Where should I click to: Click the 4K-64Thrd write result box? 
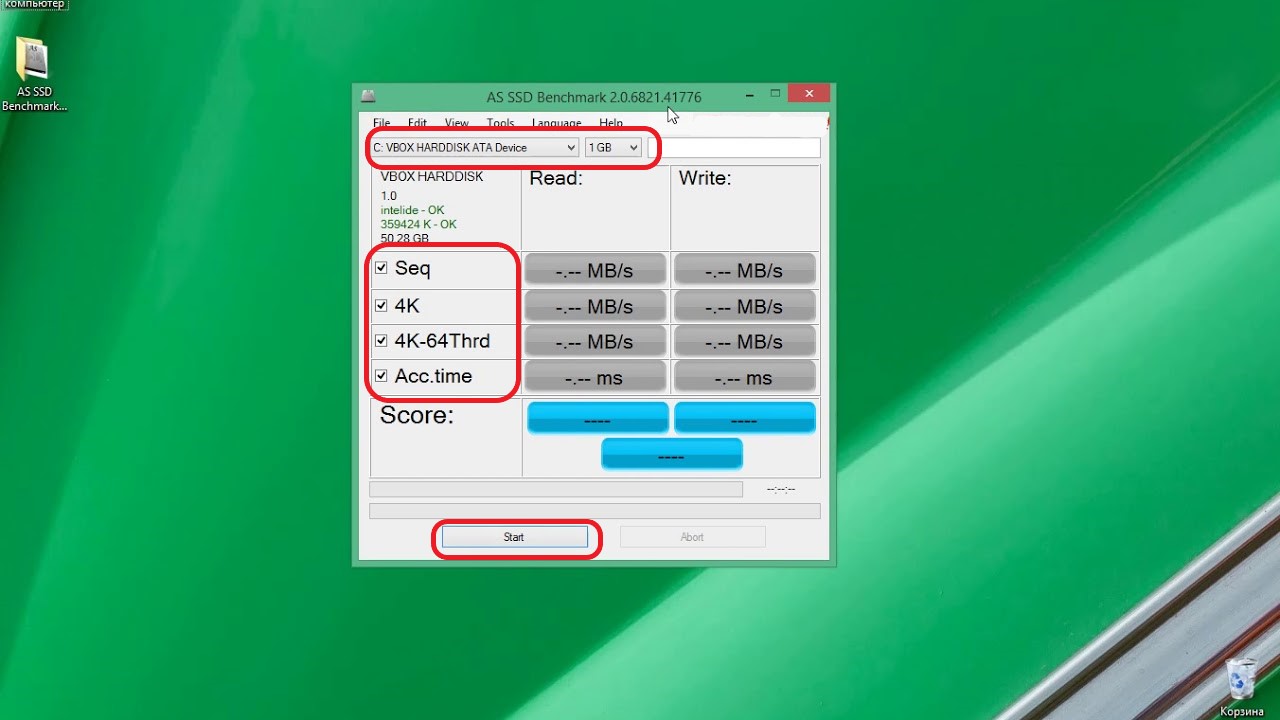coord(744,341)
